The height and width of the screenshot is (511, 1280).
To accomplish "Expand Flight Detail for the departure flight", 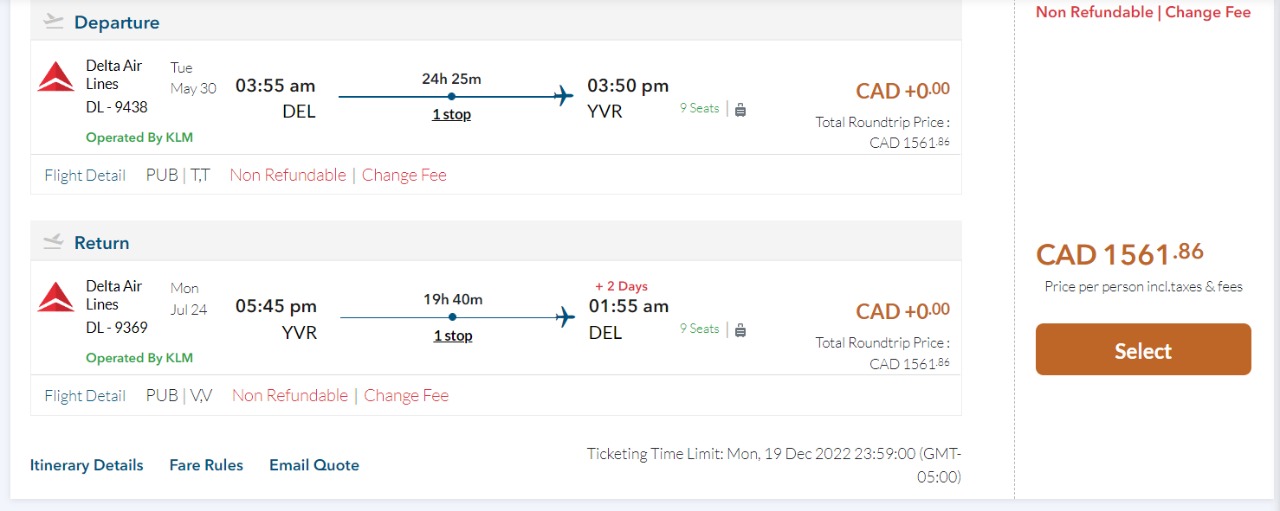I will (85, 175).
